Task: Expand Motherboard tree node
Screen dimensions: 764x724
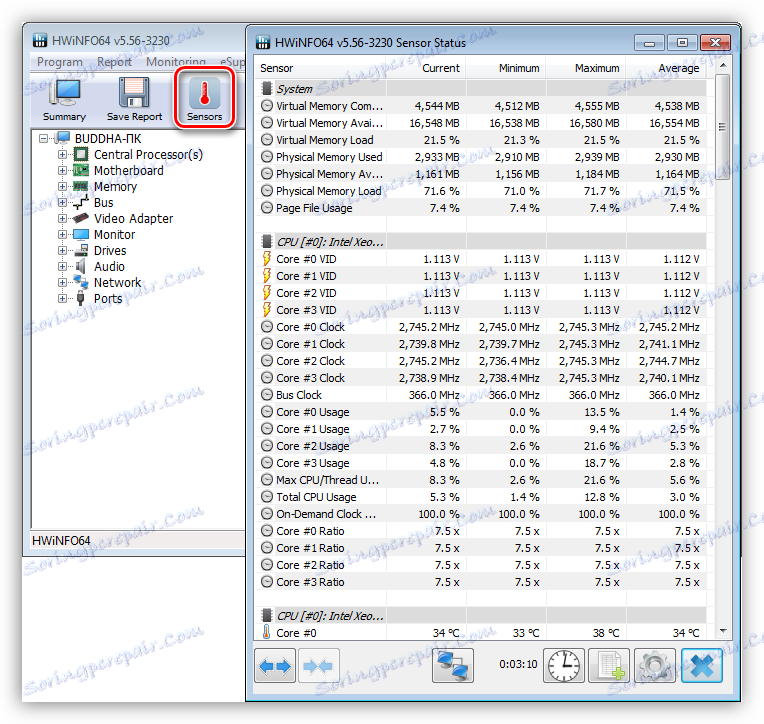Action: pos(62,171)
